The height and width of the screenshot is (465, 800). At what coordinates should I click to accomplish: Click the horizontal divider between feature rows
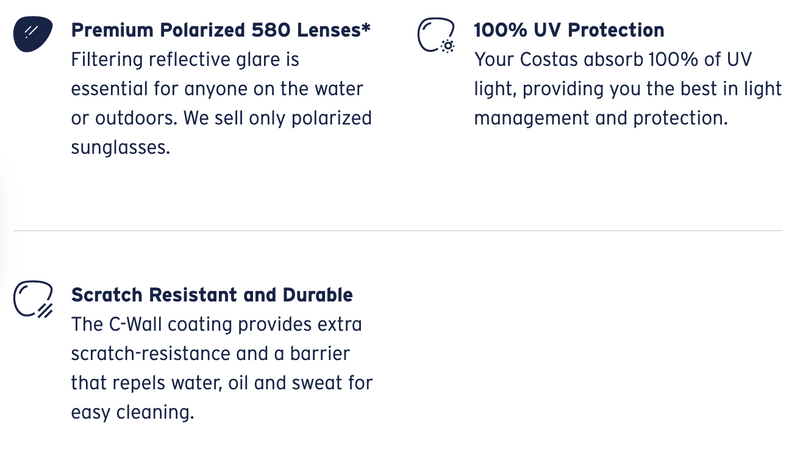[x=398, y=230]
